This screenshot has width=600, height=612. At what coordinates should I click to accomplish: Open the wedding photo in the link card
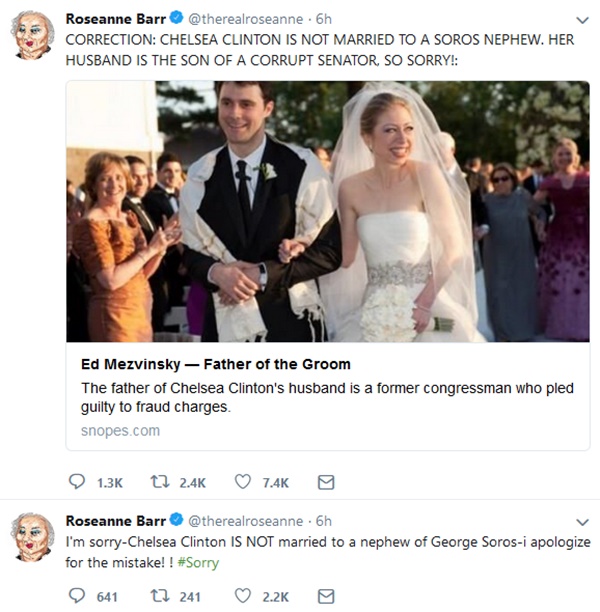(x=328, y=210)
